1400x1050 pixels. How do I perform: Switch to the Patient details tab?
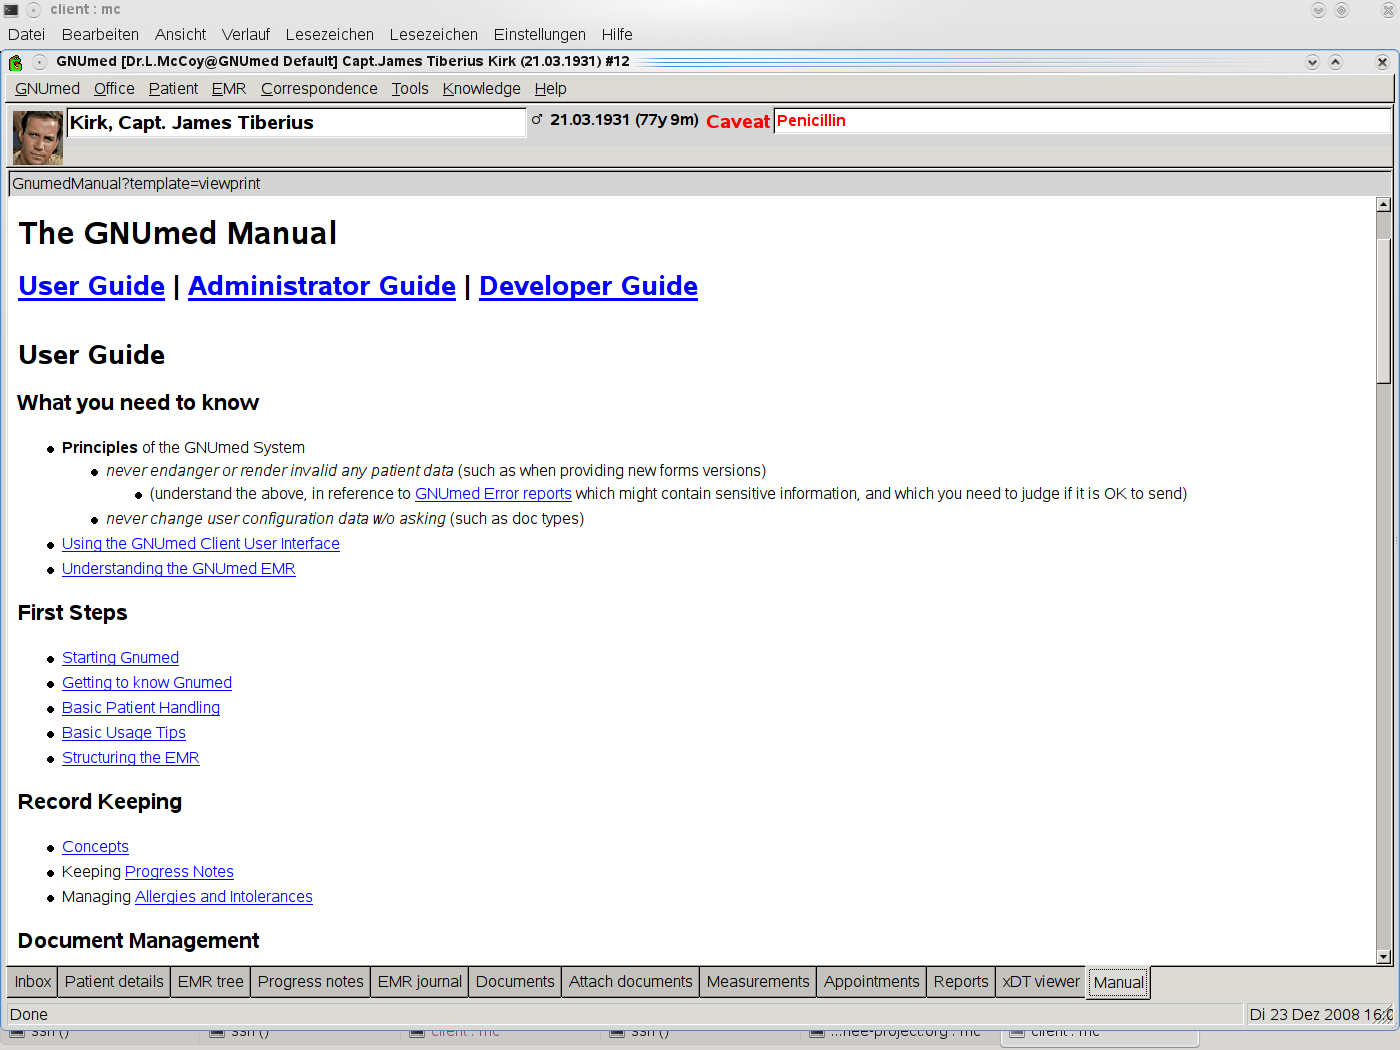pyautogui.click(x=114, y=981)
